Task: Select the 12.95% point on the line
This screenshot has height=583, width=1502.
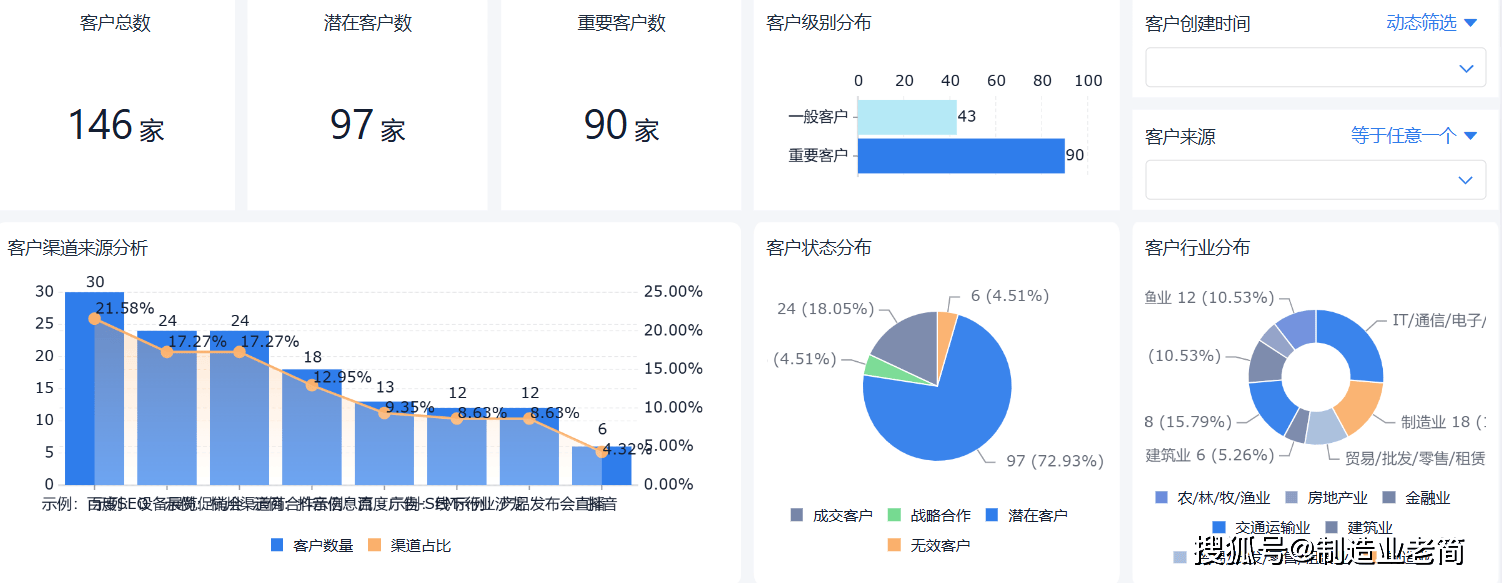Action: click(x=312, y=385)
